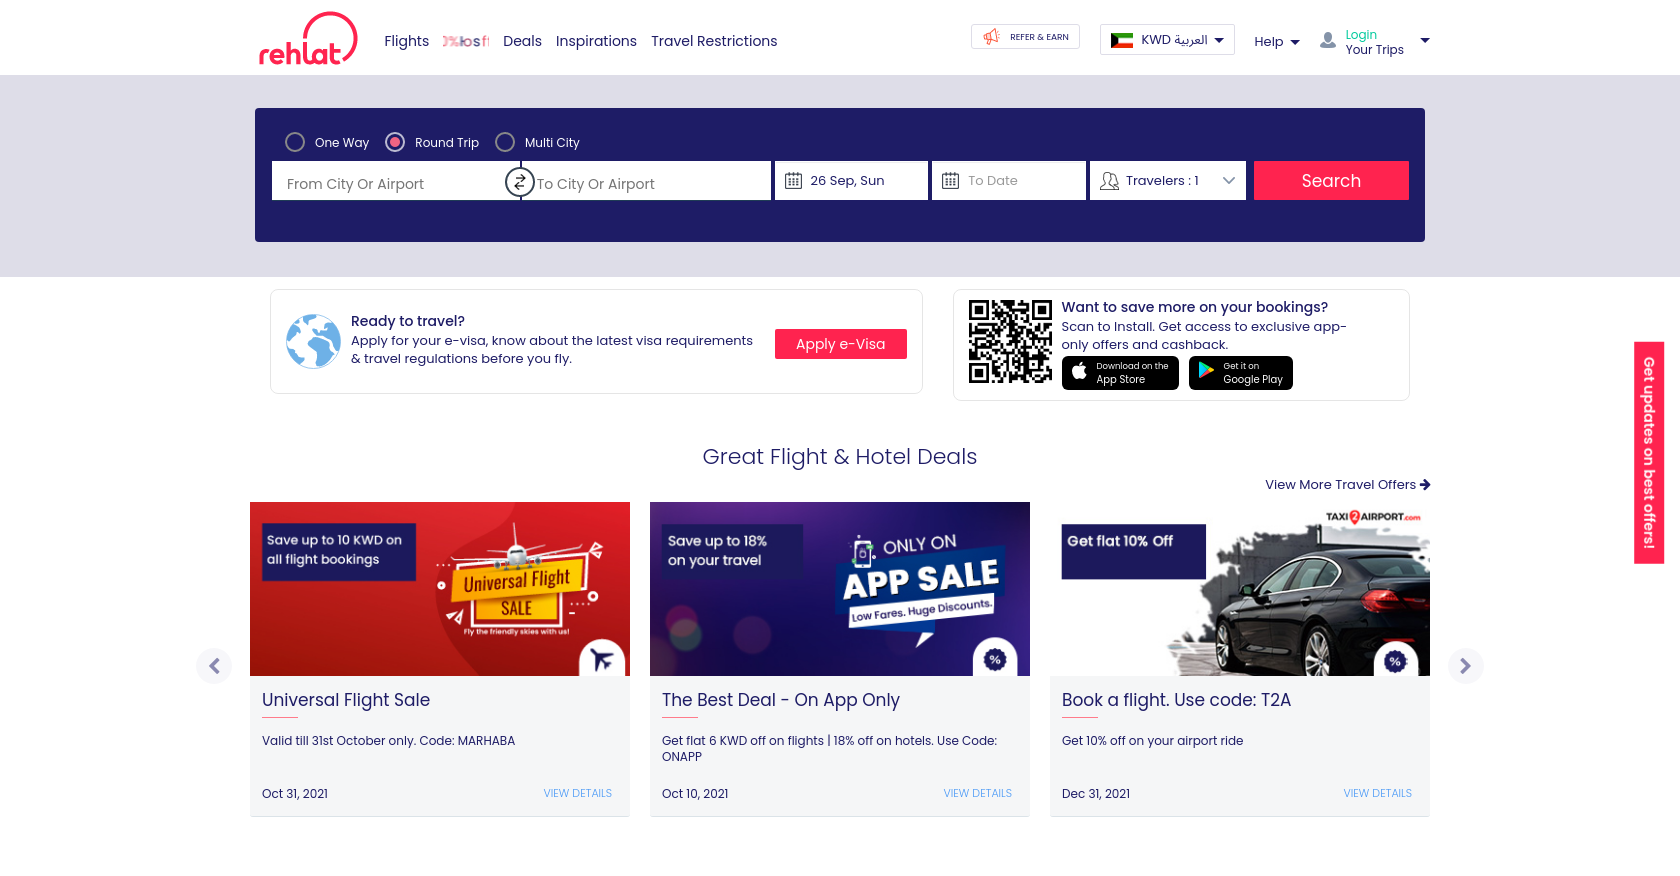Click the next deals carousel arrow

[1465, 666]
